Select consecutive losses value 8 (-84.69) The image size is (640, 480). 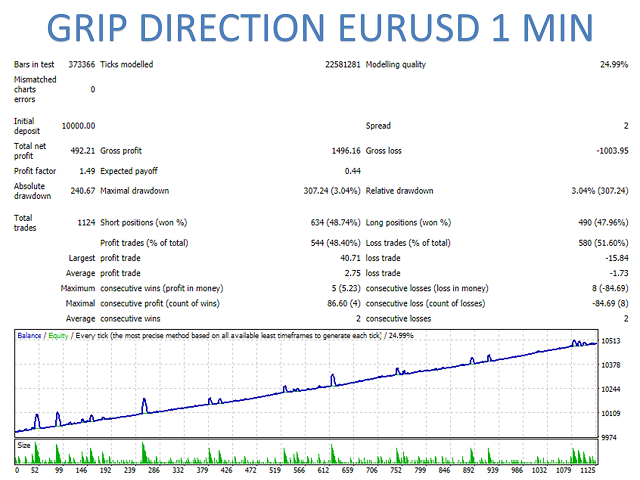(610, 288)
